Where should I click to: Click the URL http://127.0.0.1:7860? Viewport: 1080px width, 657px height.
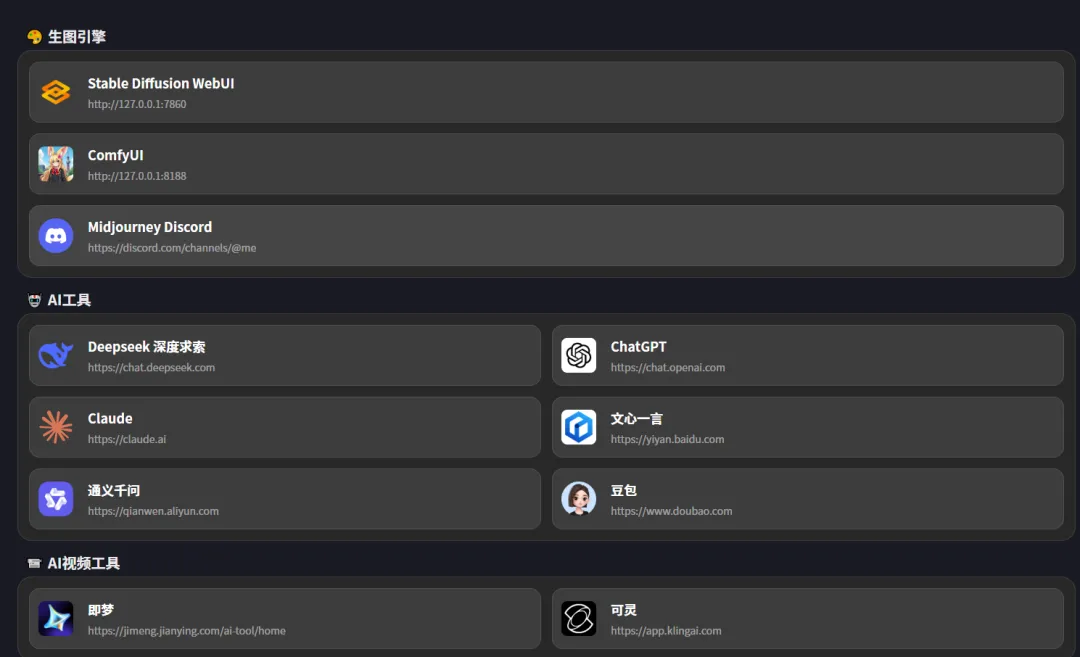pyautogui.click(x=136, y=104)
